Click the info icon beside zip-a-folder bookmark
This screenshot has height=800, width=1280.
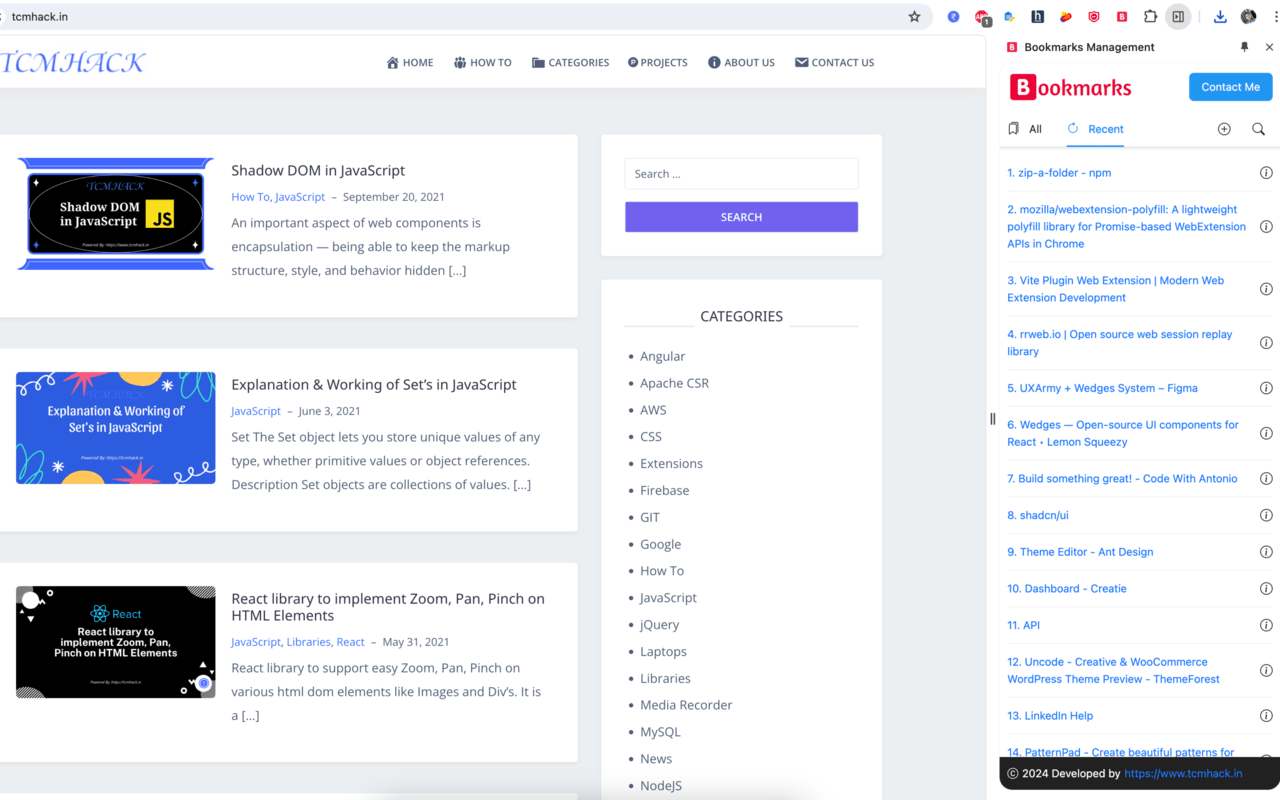1266,172
